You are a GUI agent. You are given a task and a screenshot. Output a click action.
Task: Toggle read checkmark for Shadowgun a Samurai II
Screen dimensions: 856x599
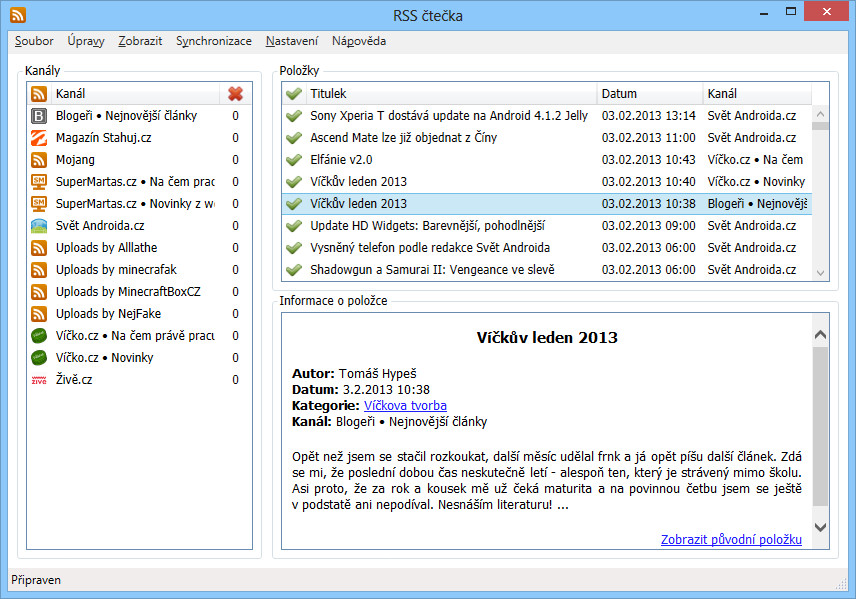point(294,270)
